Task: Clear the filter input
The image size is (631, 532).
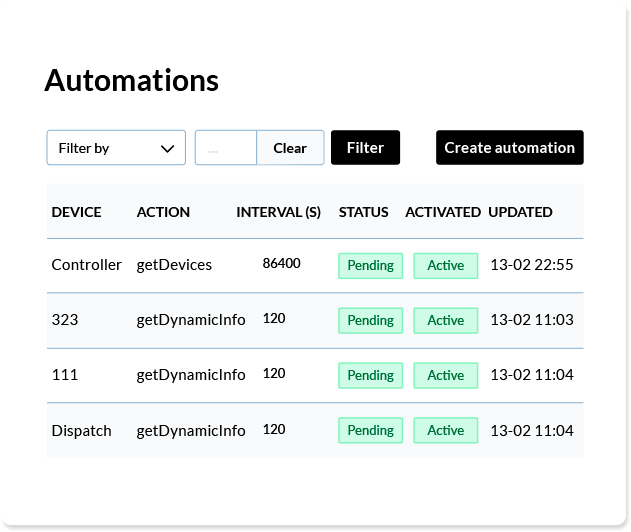Action: (x=290, y=147)
